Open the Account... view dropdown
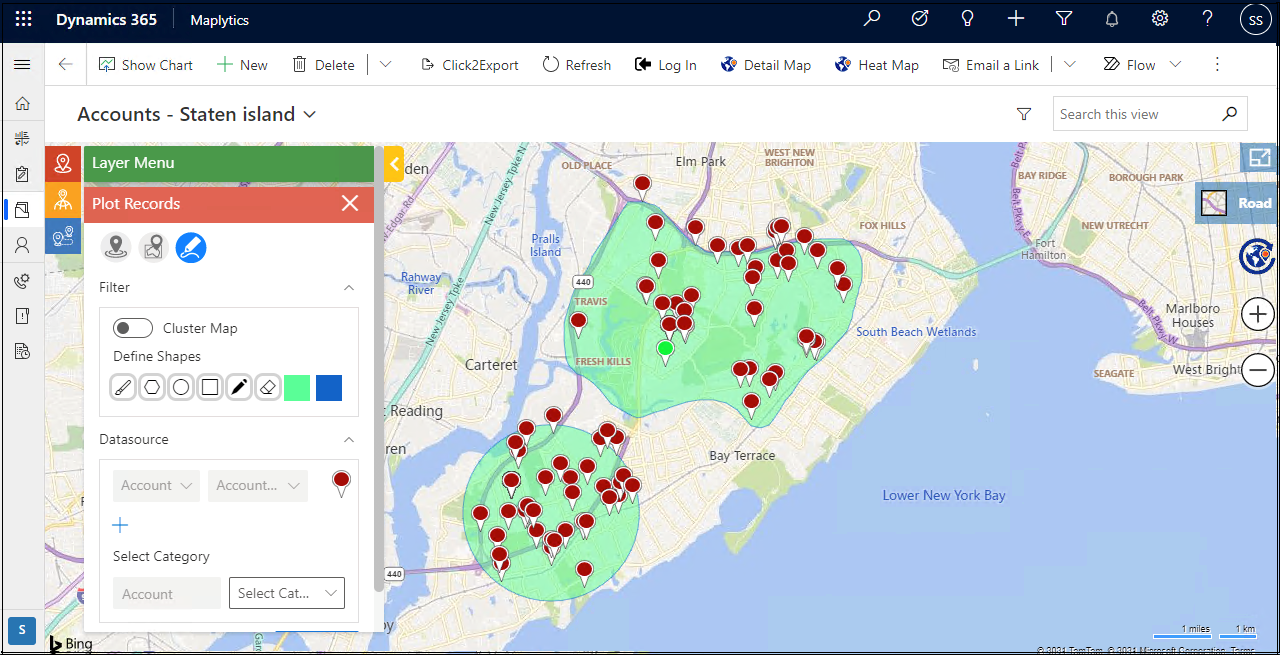The image size is (1280, 655). click(258, 485)
